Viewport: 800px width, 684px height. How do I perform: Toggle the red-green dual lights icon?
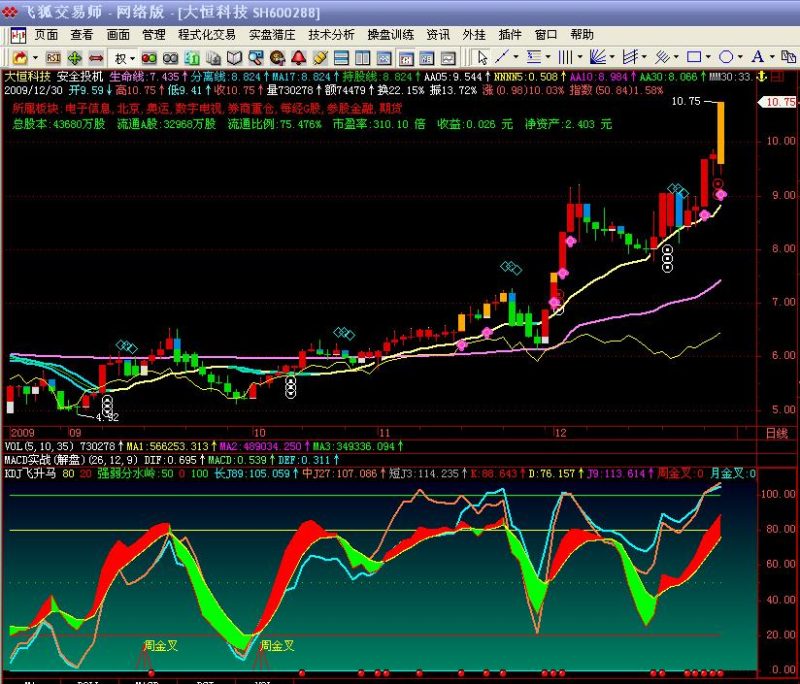pos(149,58)
